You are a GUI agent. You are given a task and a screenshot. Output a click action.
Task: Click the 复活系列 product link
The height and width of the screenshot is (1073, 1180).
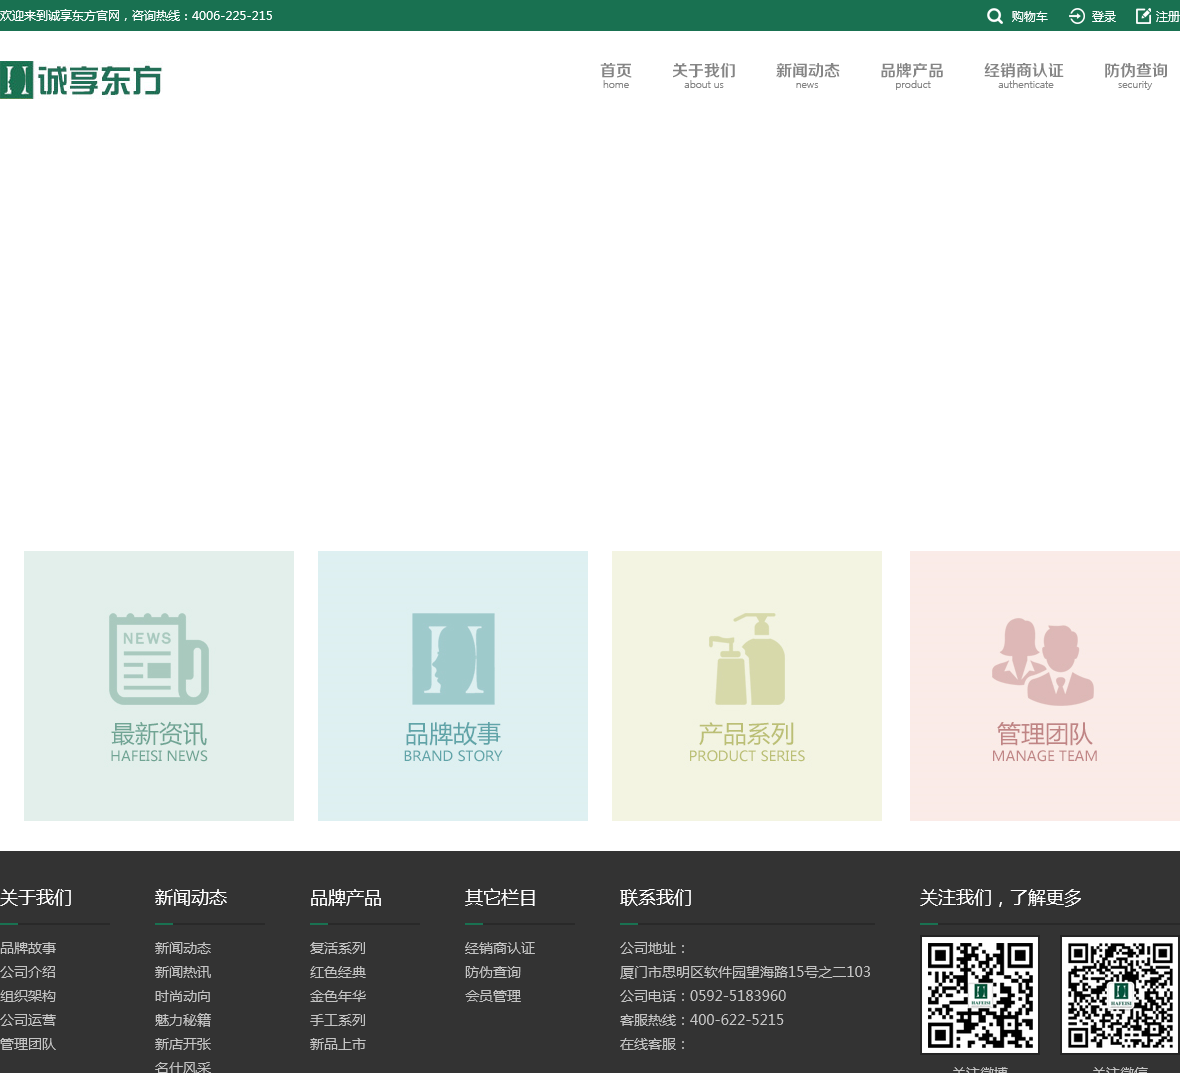point(338,948)
